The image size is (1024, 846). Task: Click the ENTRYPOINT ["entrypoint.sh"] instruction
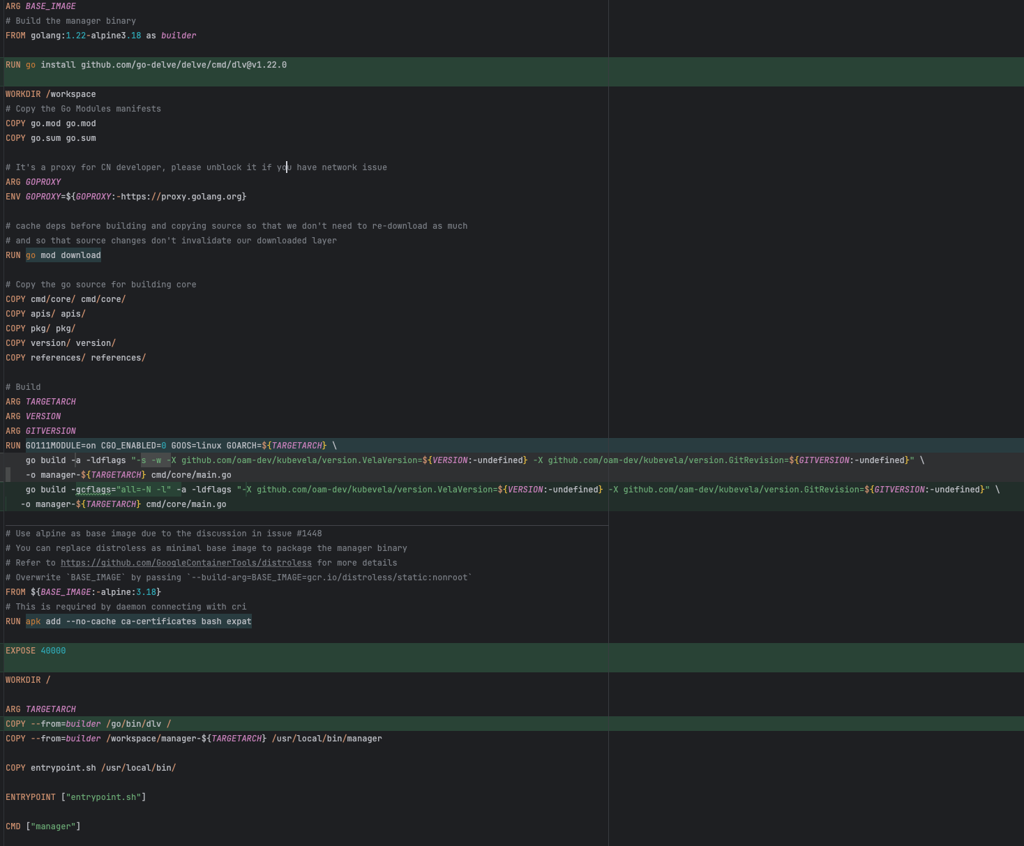tap(75, 796)
